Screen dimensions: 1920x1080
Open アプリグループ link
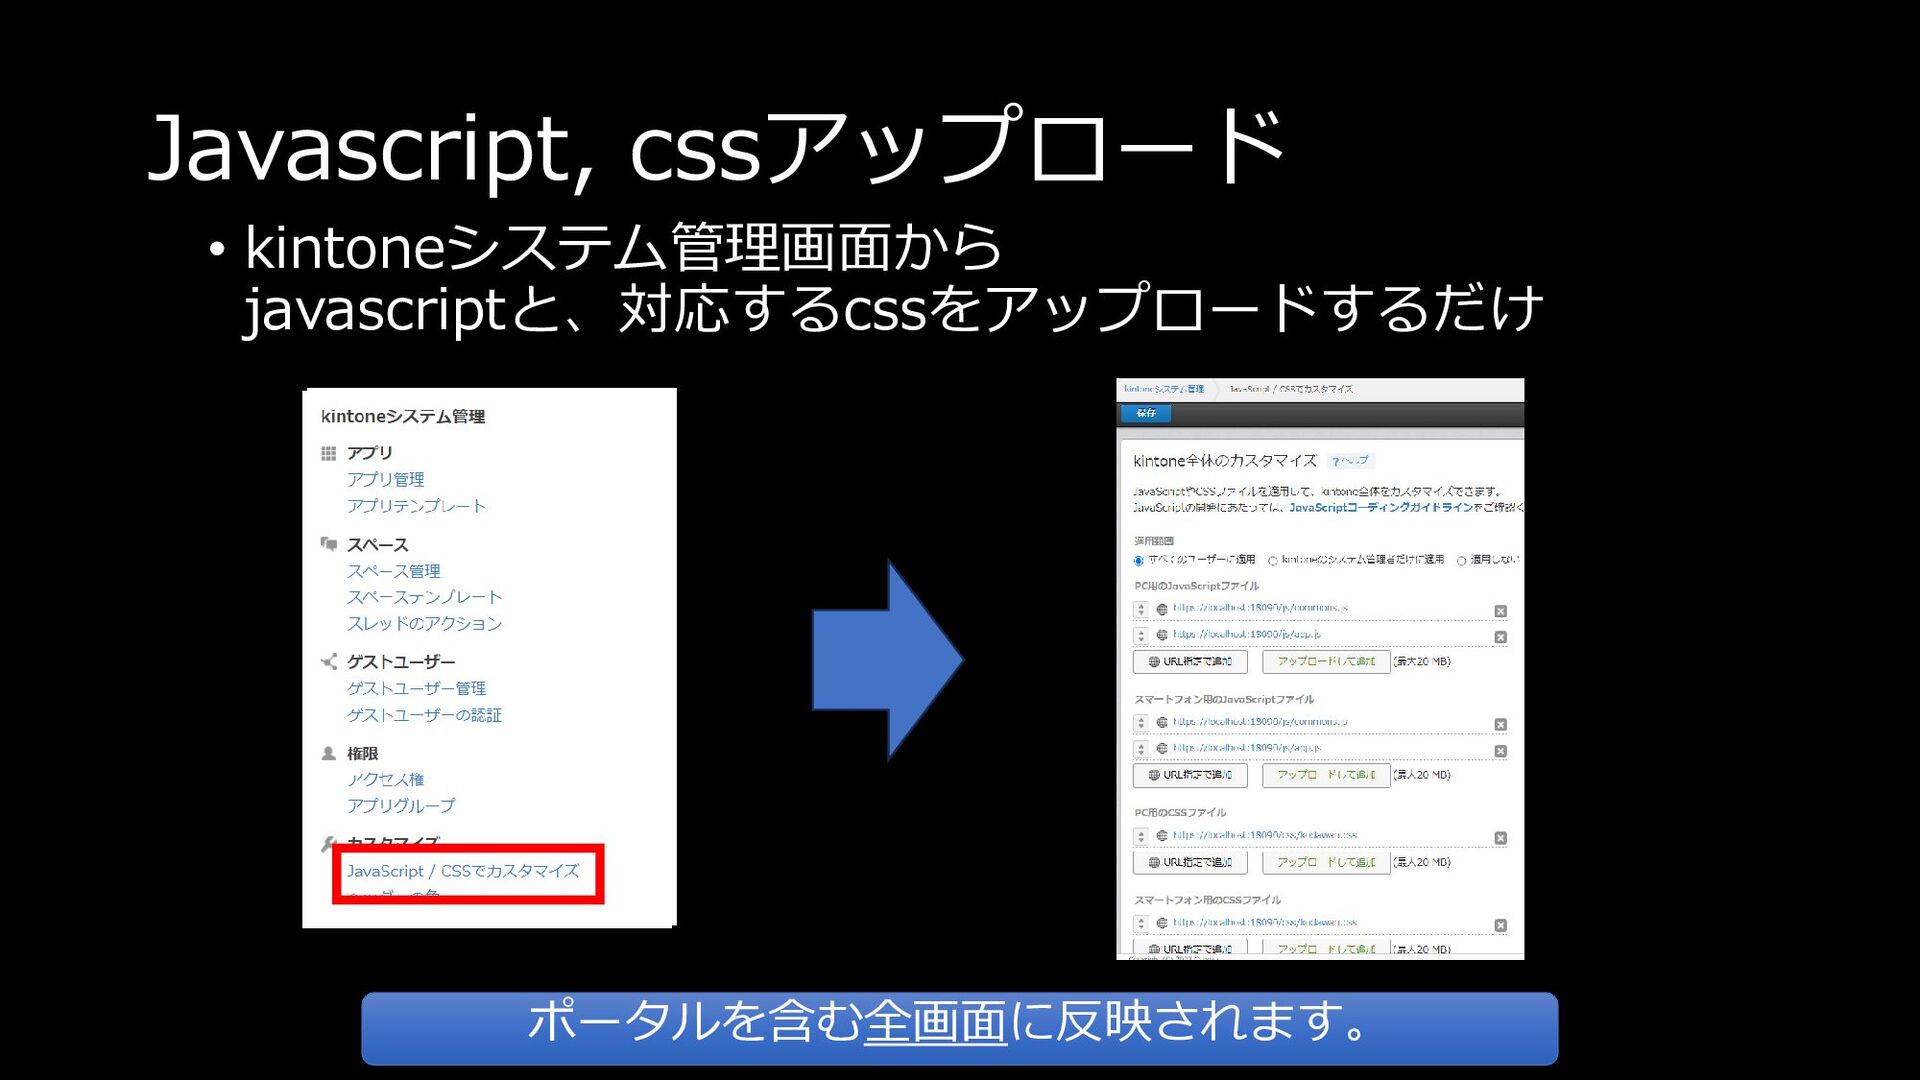pos(400,806)
